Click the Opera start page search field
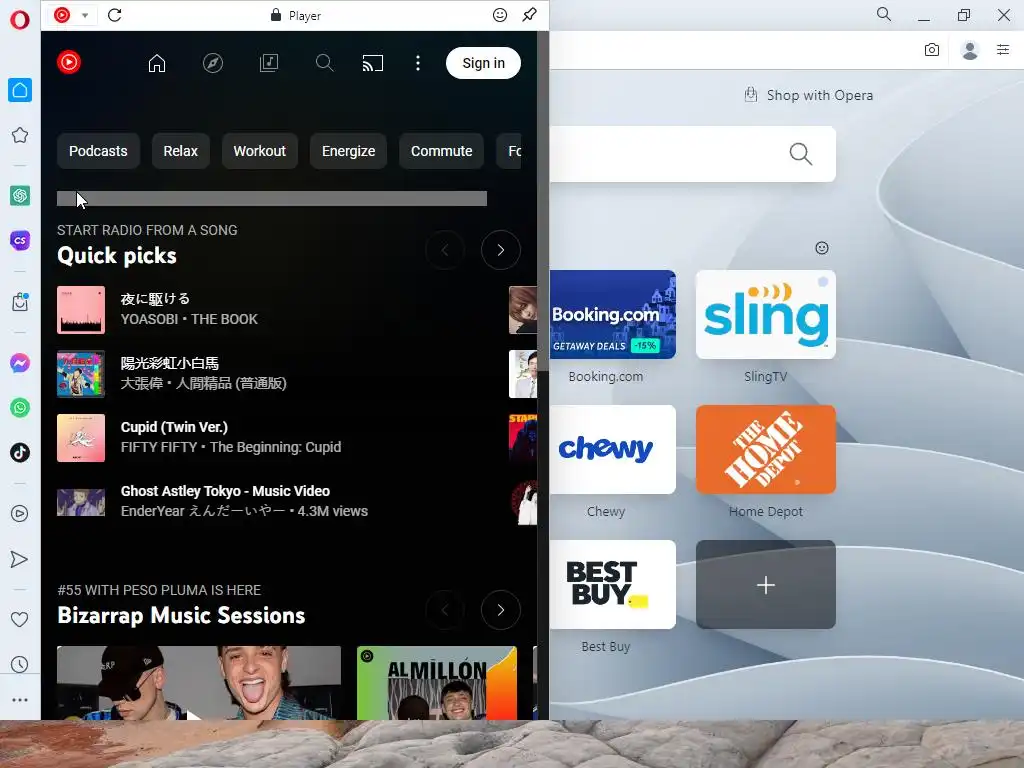1024x768 pixels. pos(693,154)
